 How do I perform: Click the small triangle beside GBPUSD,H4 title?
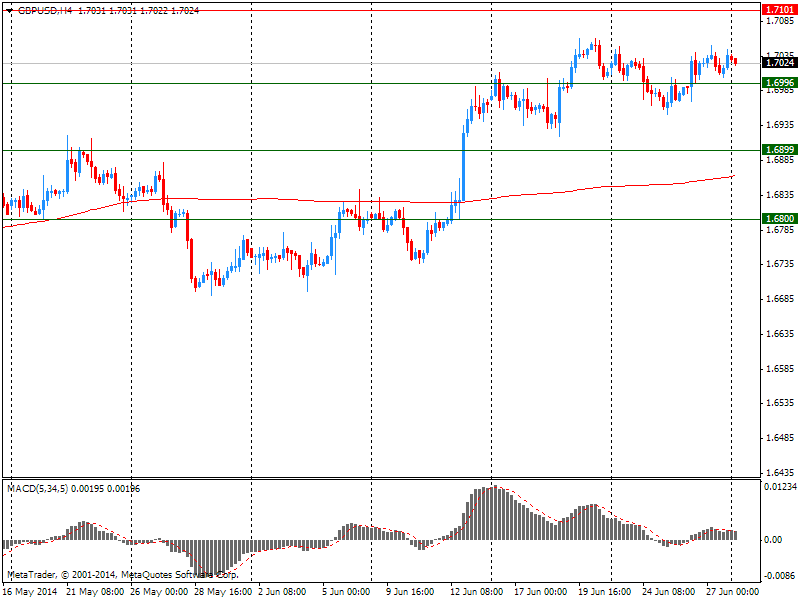10,11
